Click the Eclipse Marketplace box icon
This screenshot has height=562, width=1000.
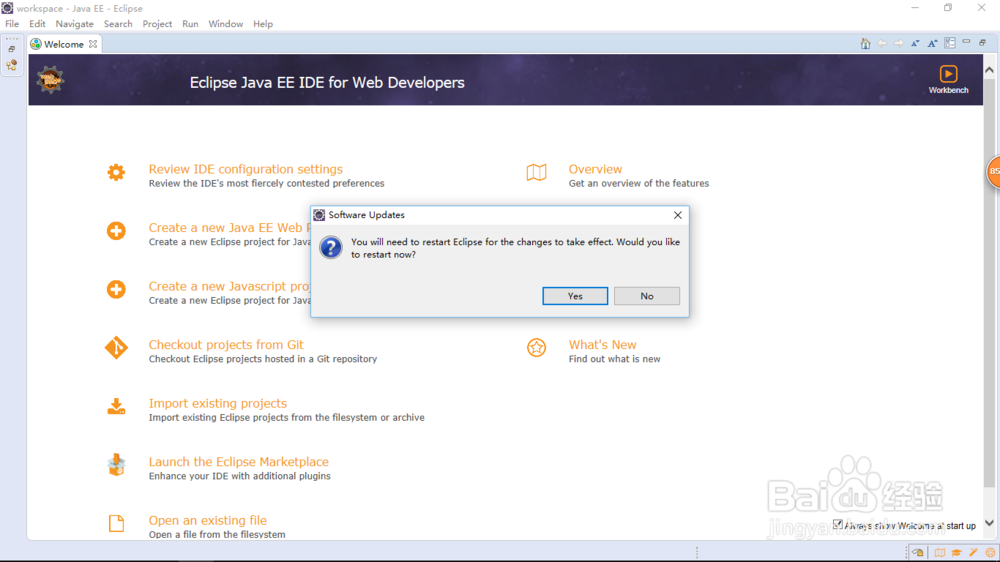(x=116, y=465)
